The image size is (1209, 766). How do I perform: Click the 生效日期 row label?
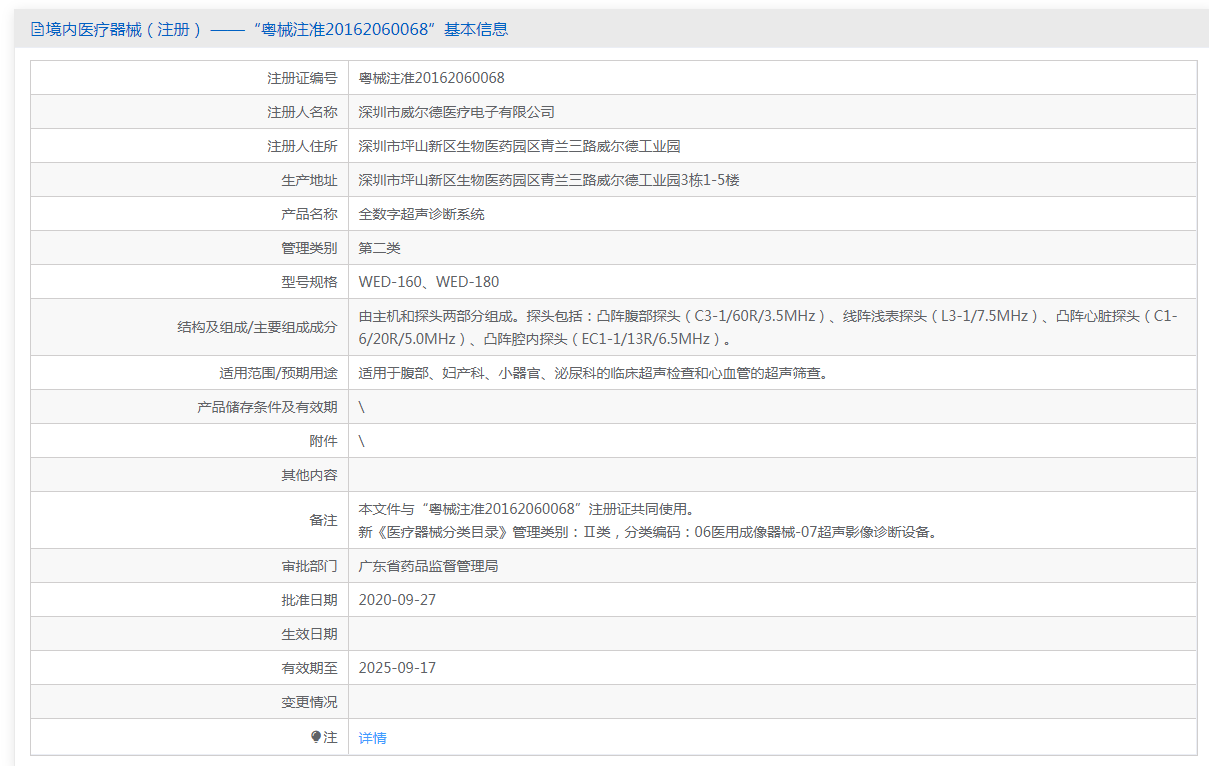point(309,634)
